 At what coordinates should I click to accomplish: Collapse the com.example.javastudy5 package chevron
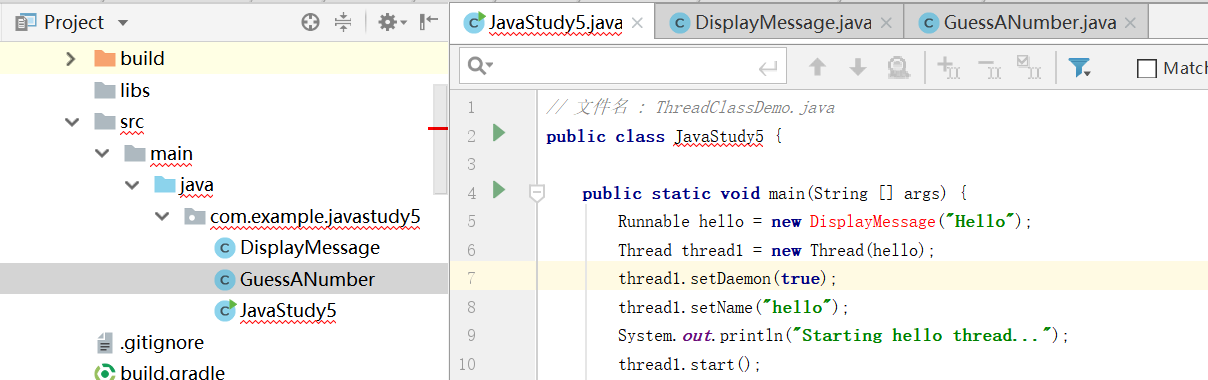[163, 216]
